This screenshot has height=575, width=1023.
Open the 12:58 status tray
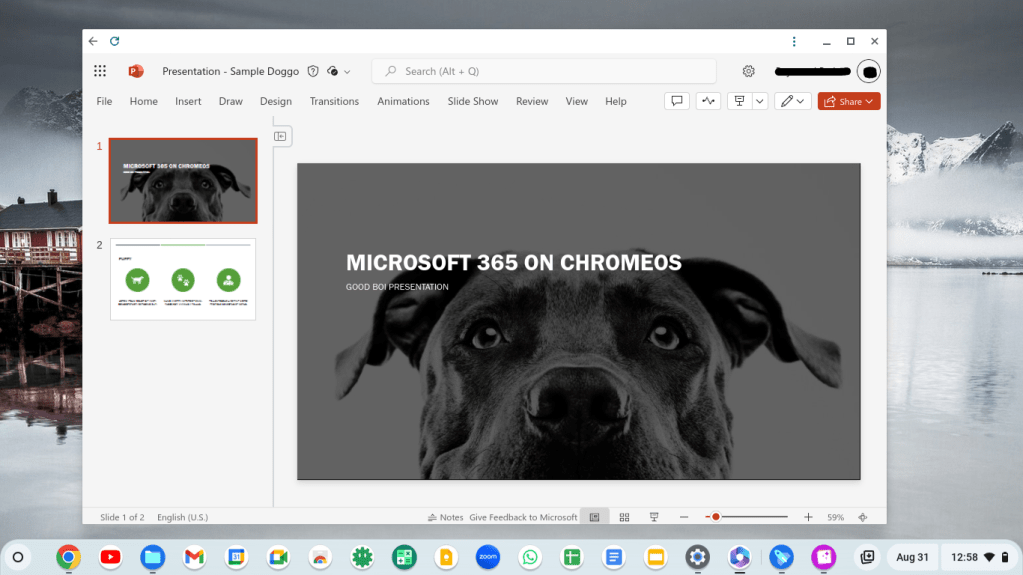[979, 557]
